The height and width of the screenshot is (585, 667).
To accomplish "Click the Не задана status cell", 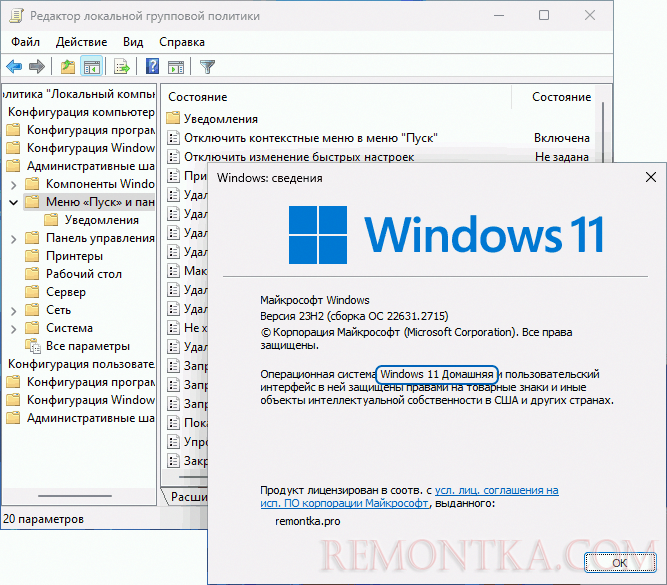I will [562, 157].
